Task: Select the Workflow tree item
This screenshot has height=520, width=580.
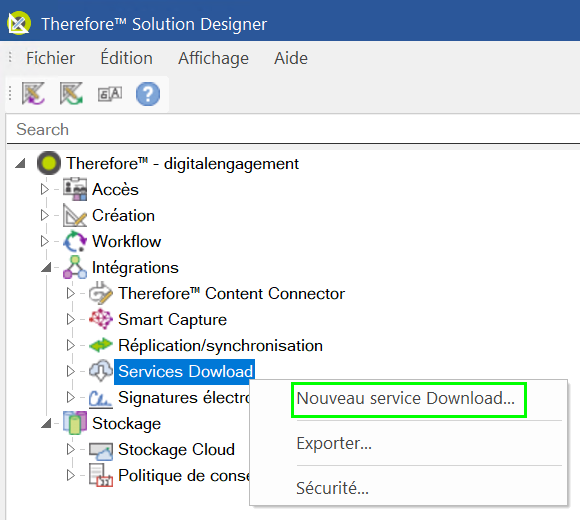Action: click(127, 242)
